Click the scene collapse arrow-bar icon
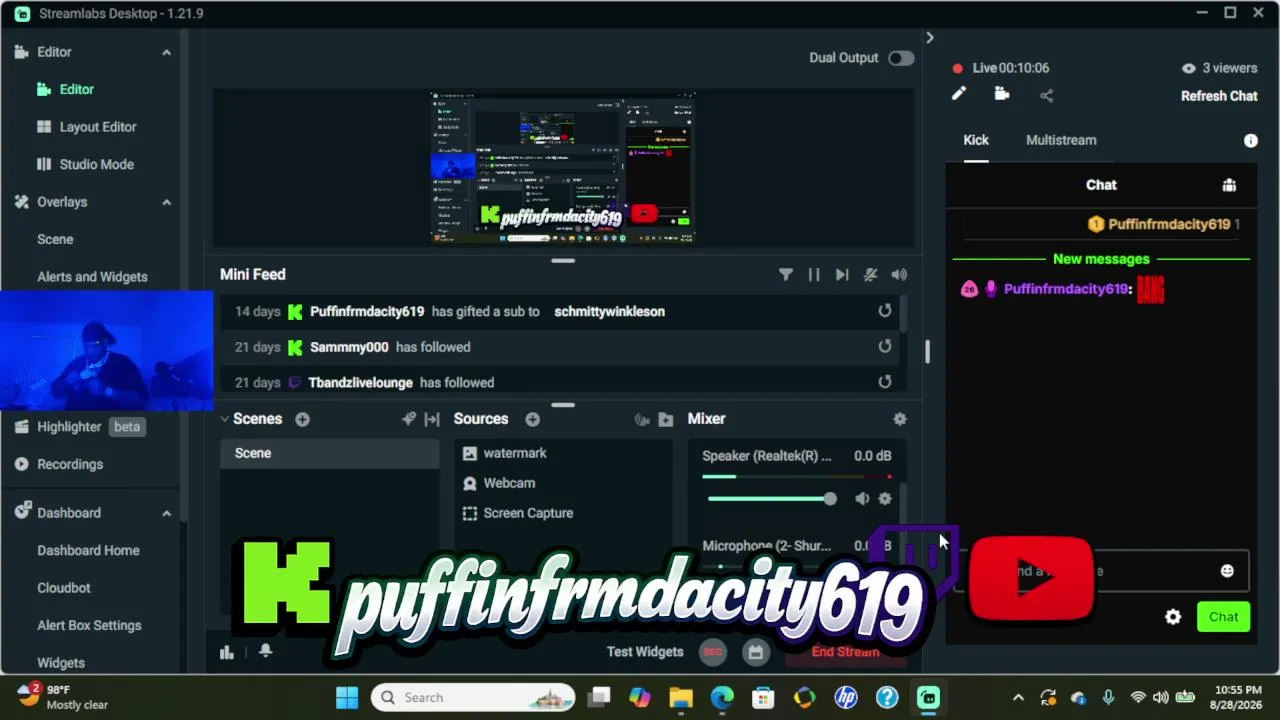Image resolution: width=1280 pixels, height=720 pixels. (x=432, y=419)
